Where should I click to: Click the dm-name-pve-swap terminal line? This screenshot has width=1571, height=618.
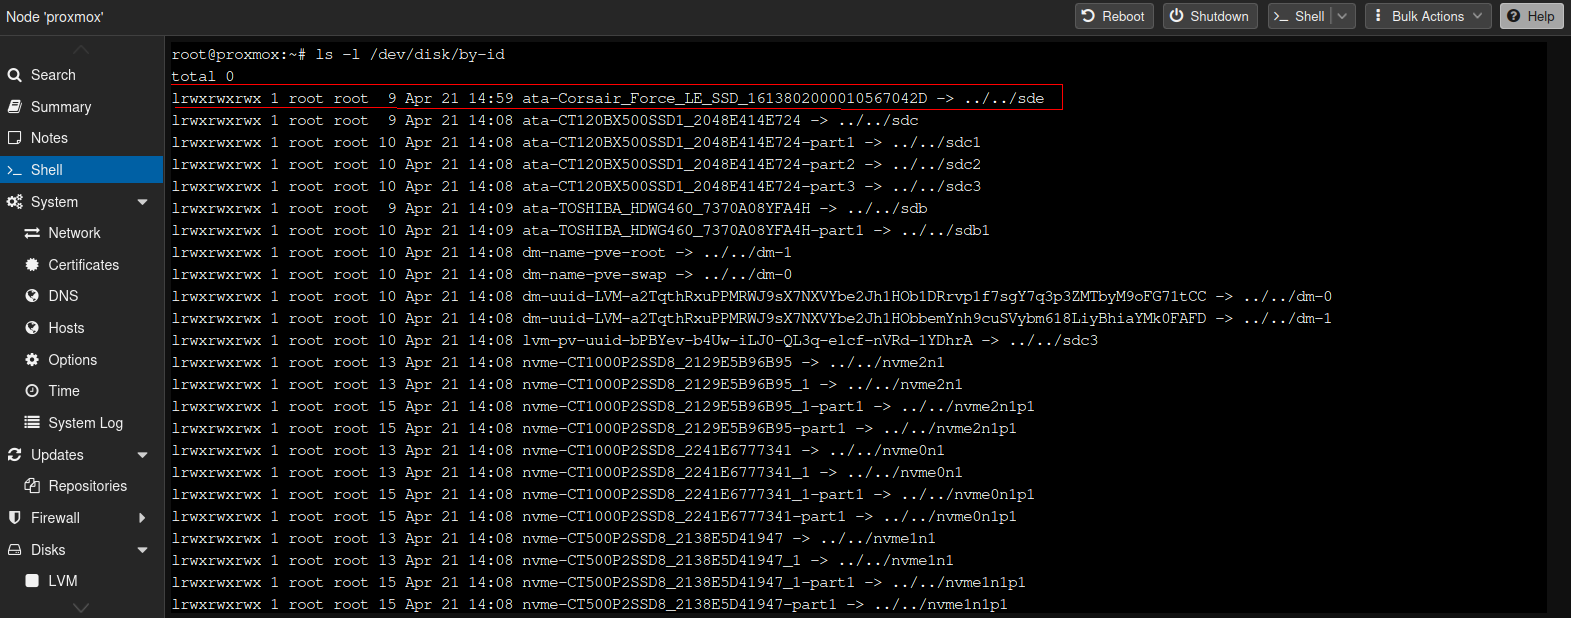pyautogui.click(x=481, y=274)
